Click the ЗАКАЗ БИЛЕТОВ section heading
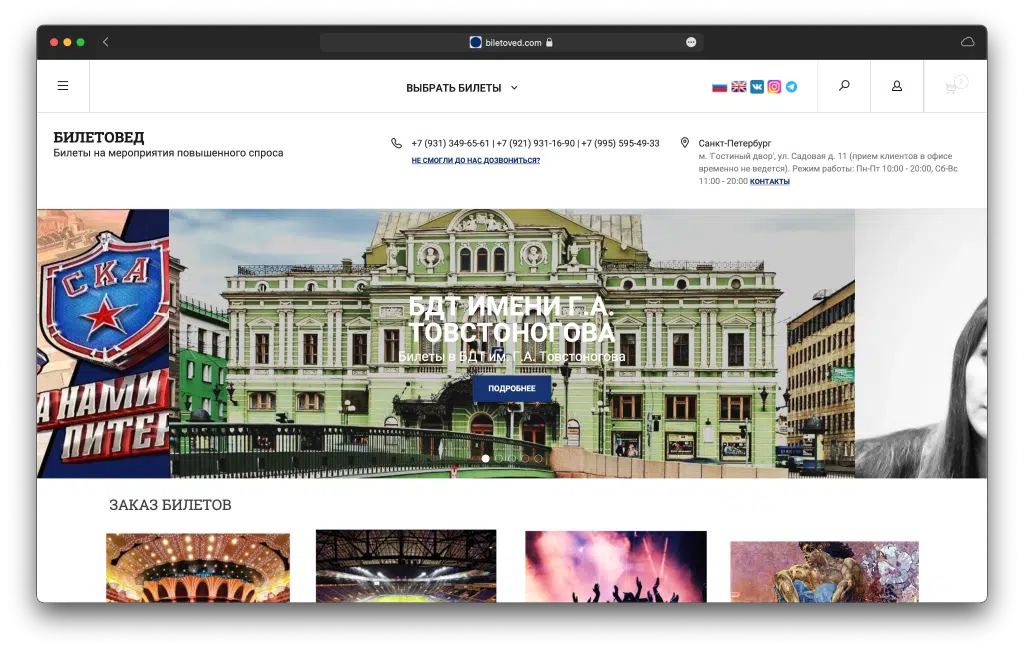This screenshot has height=651, width=1024. pos(170,505)
